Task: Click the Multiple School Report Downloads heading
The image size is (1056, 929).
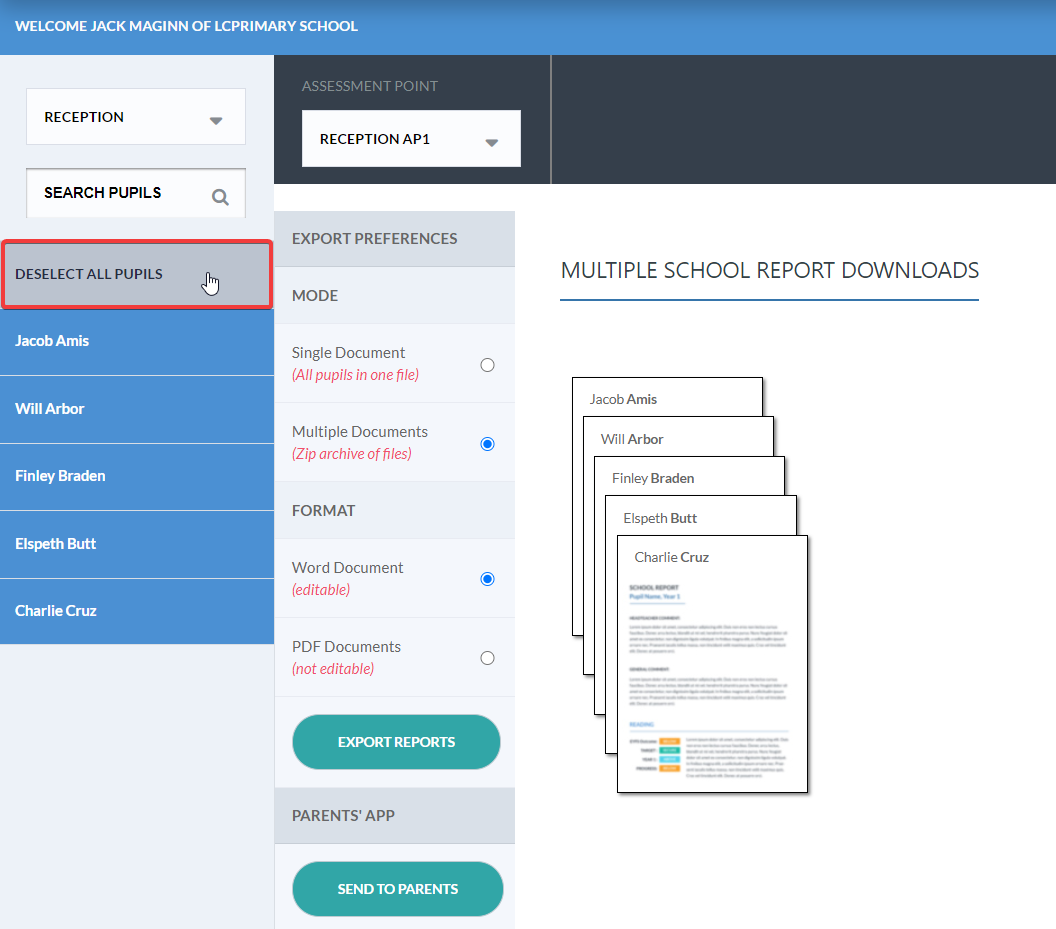Action: click(x=770, y=270)
